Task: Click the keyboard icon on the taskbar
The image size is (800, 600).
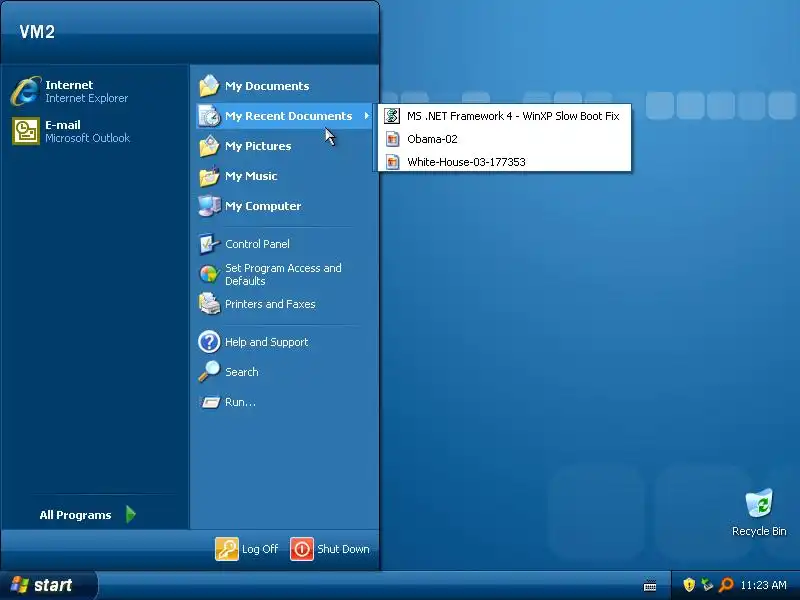Action: (x=650, y=585)
